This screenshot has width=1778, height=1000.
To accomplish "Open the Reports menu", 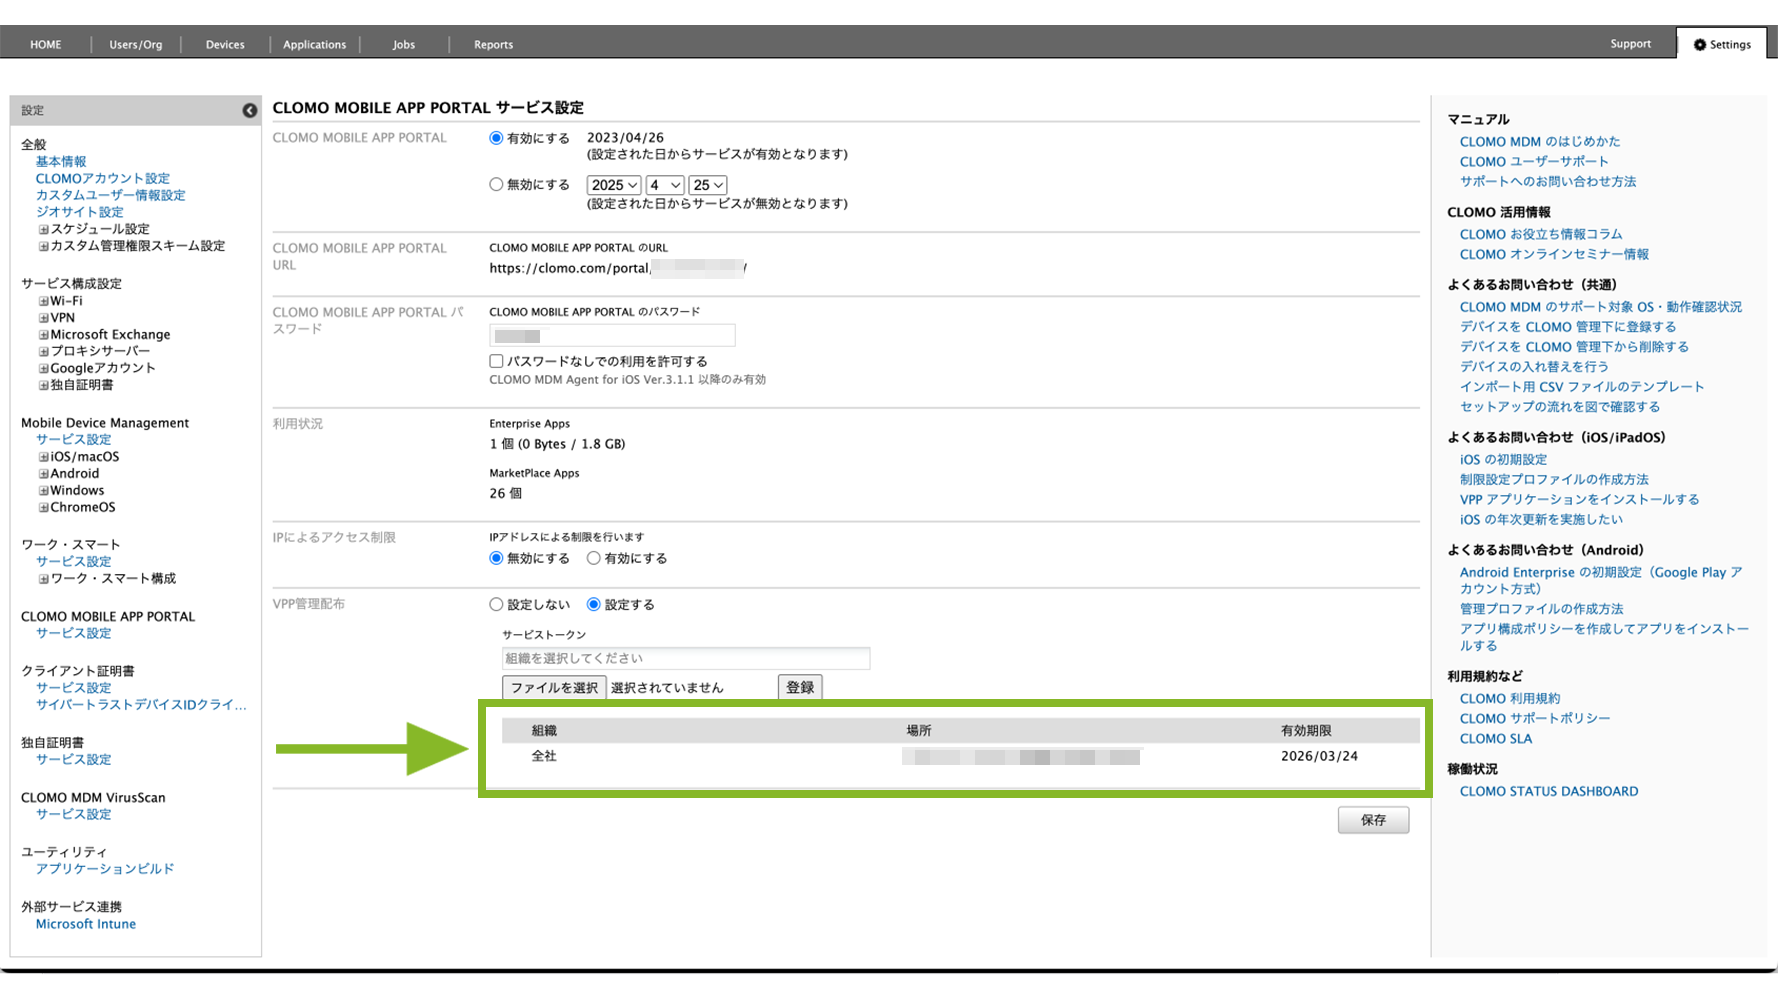I will click(x=493, y=45).
